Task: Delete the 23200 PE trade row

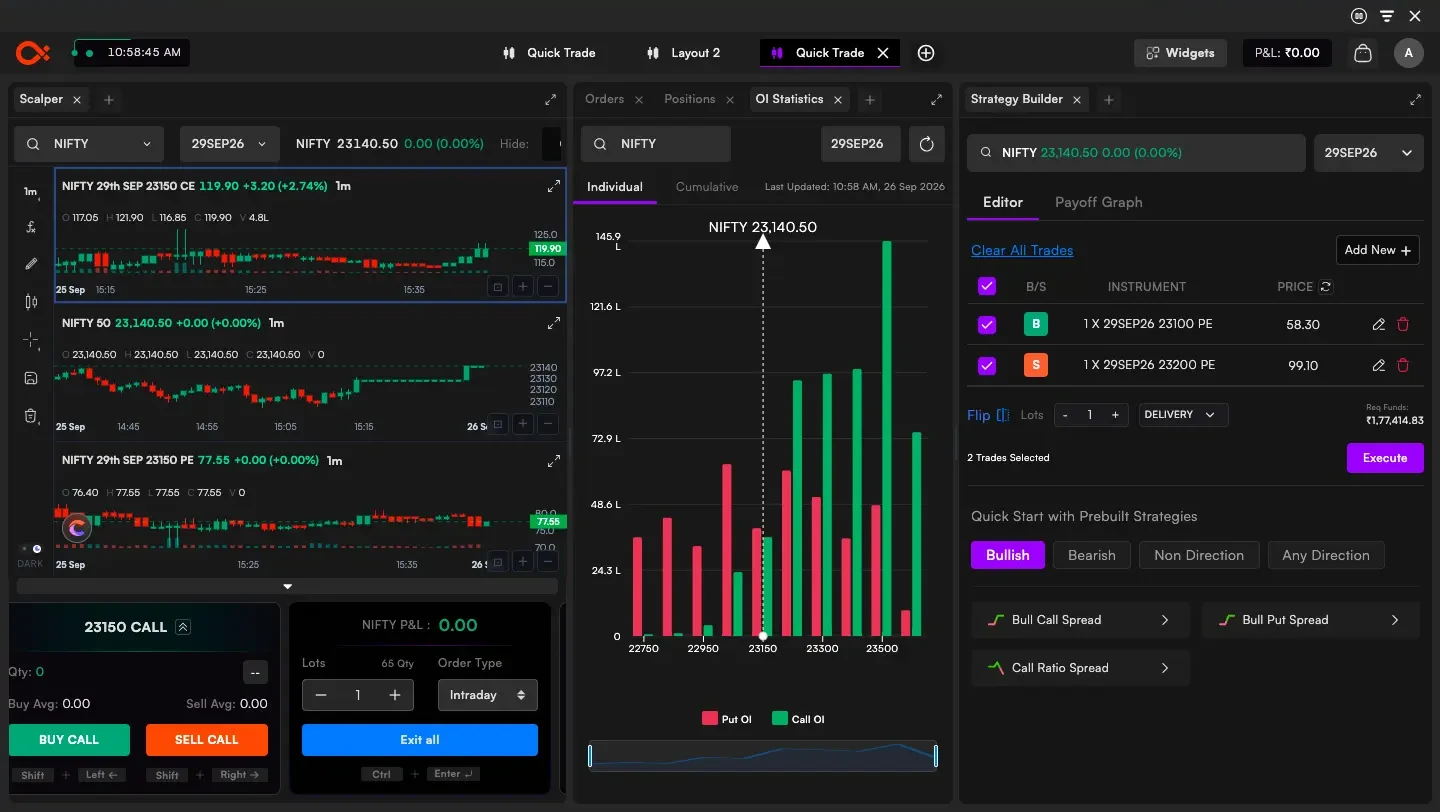Action: [x=1403, y=365]
